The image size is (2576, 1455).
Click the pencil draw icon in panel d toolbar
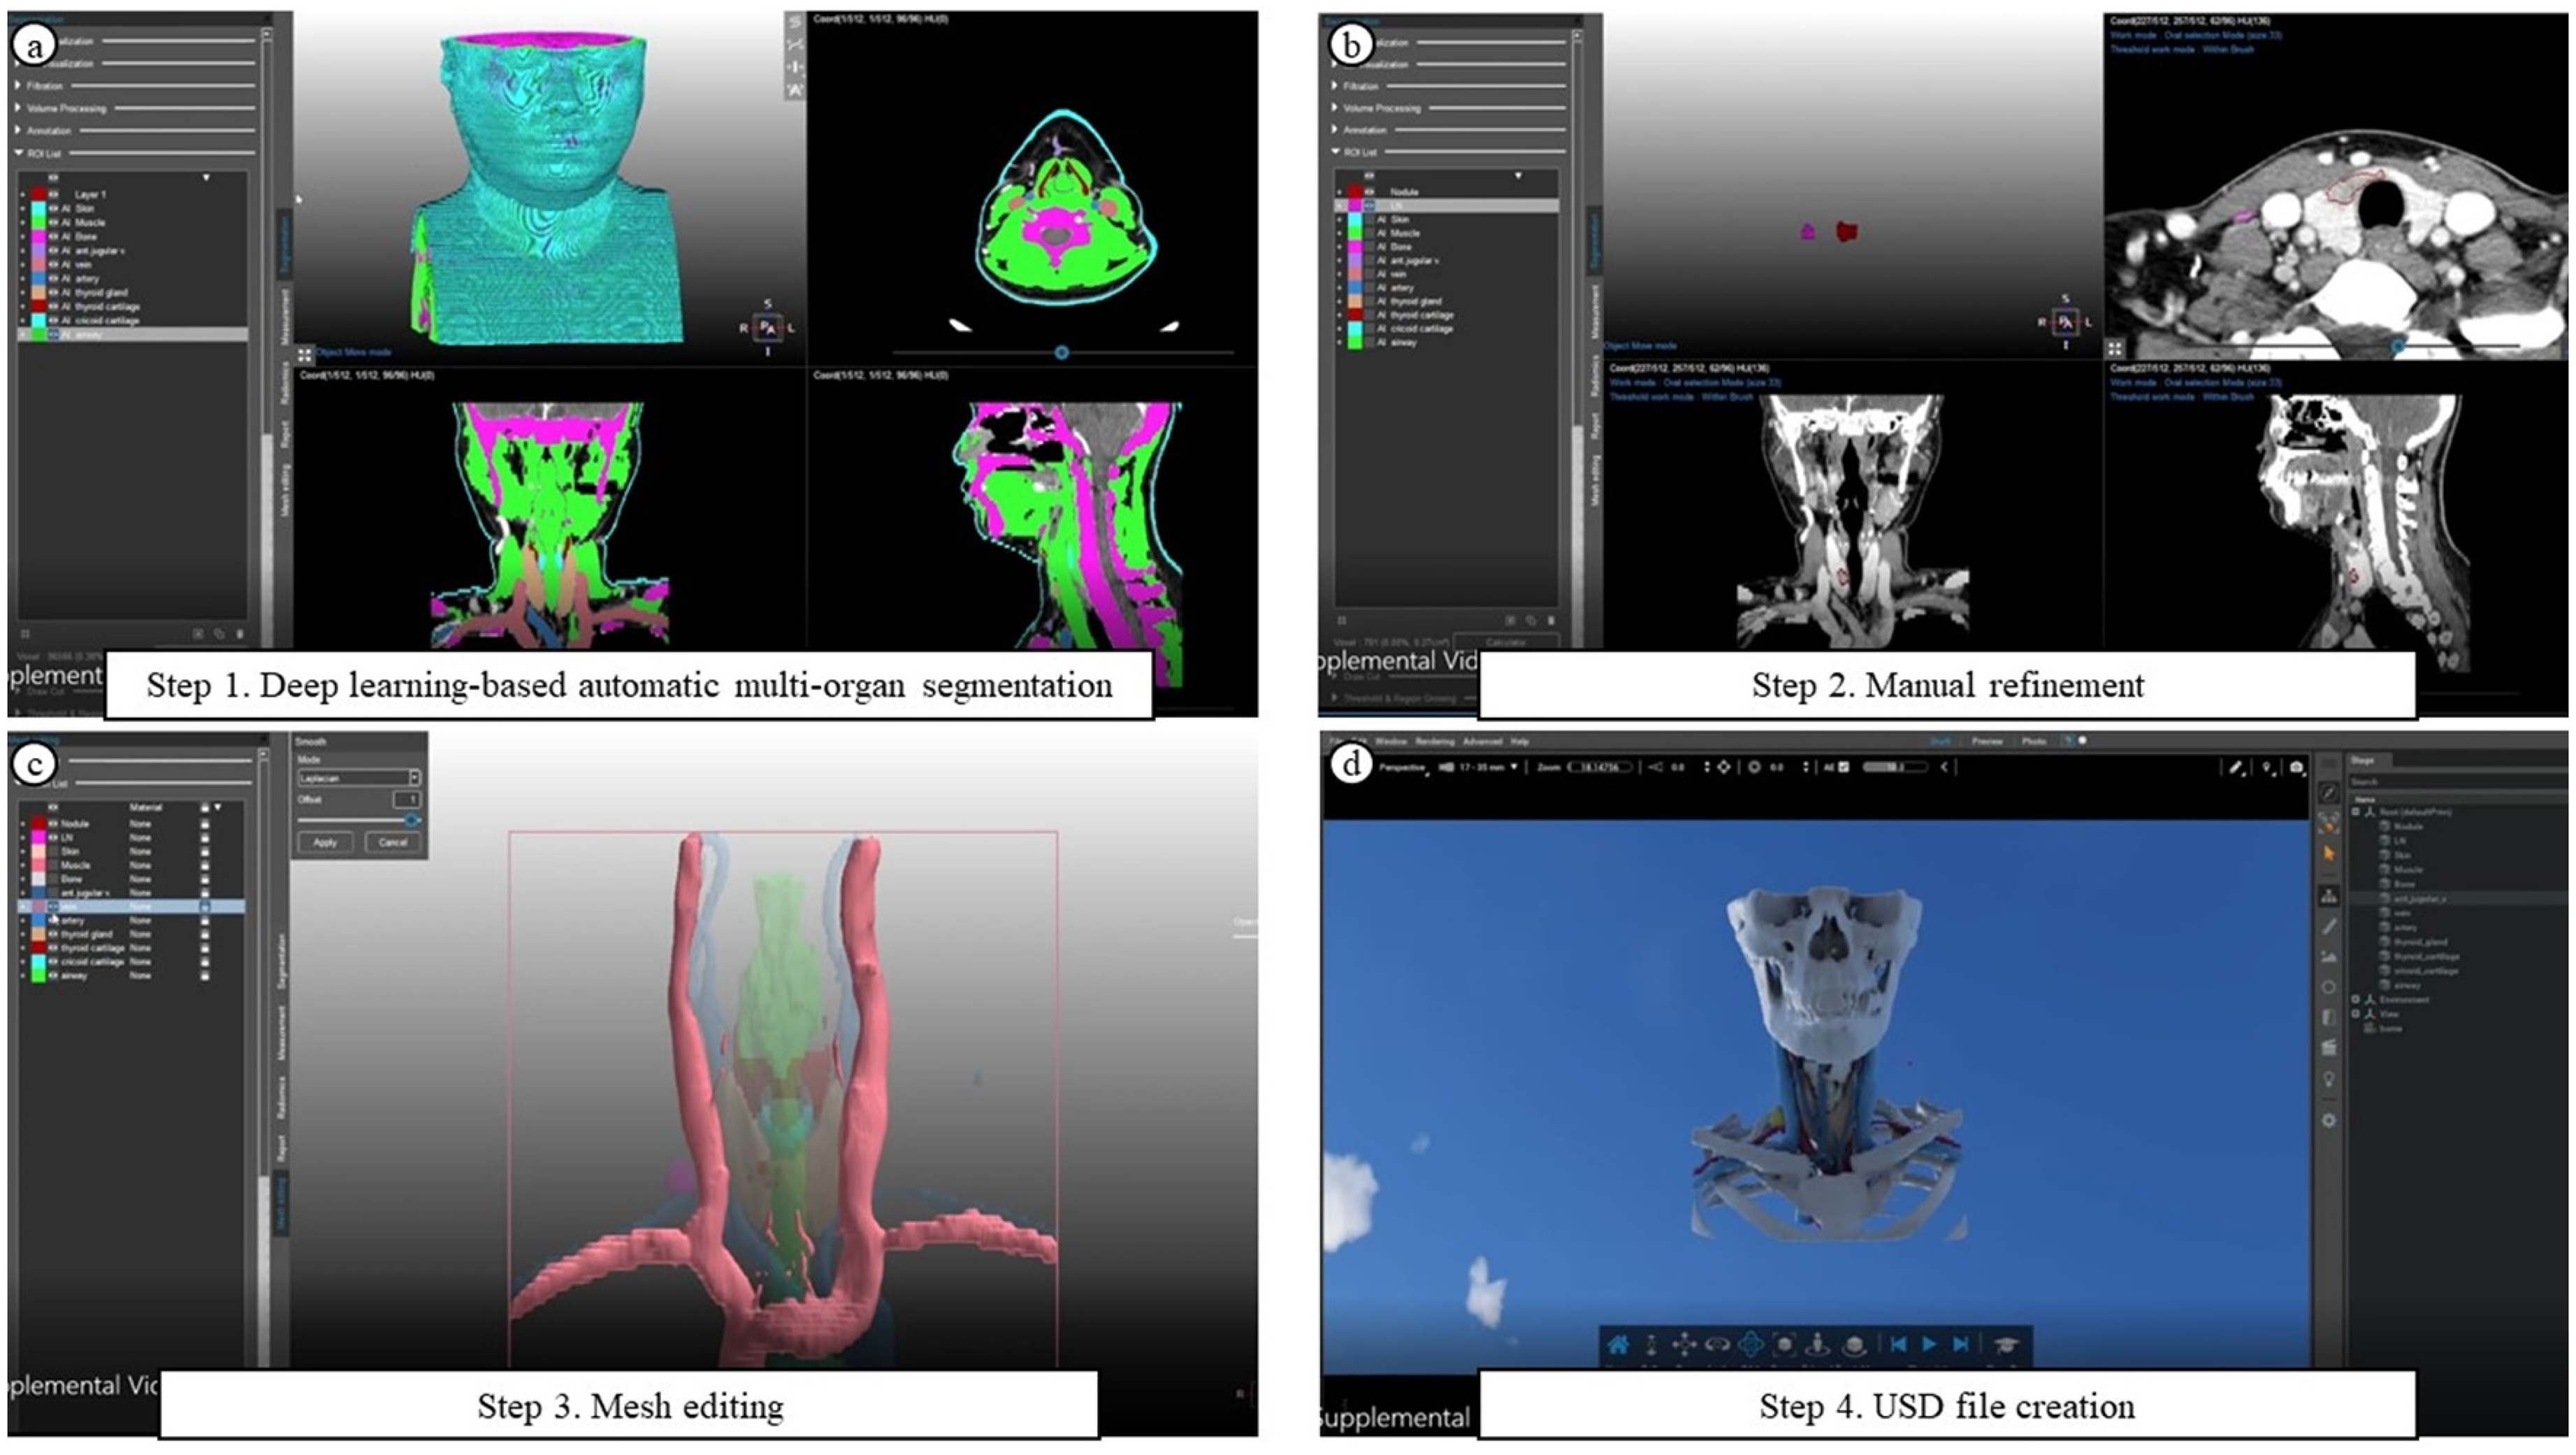tap(2236, 767)
